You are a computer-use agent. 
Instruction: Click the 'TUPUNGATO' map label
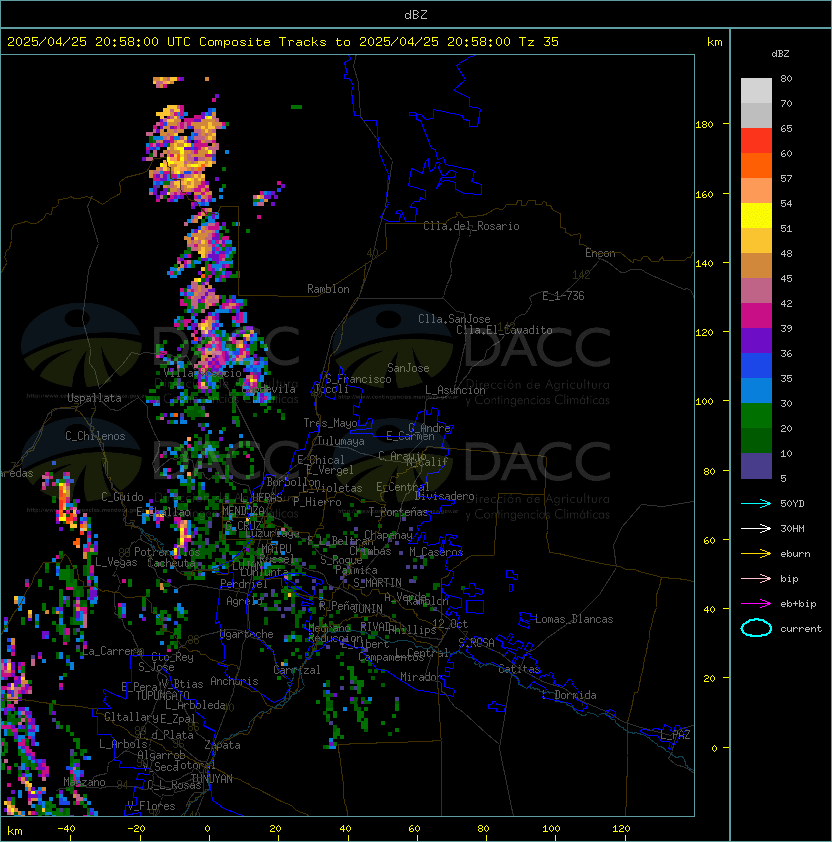[162, 695]
